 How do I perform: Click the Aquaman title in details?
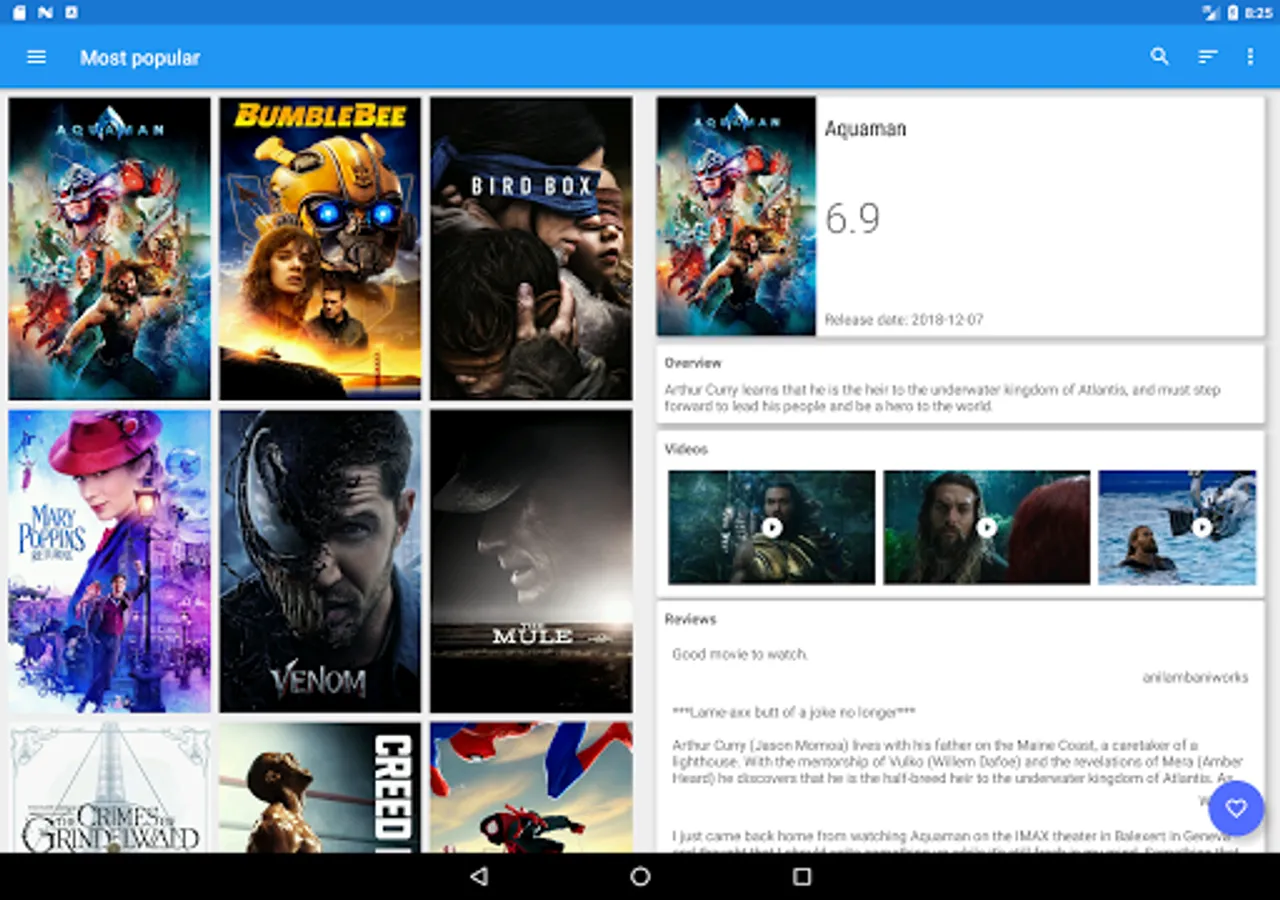click(865, 129)
